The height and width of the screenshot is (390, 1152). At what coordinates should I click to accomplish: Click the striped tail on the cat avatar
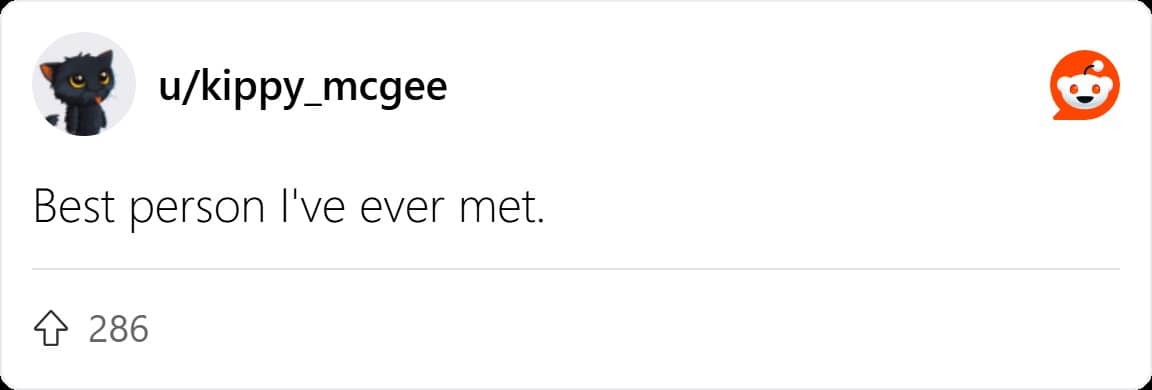point(53,119)
